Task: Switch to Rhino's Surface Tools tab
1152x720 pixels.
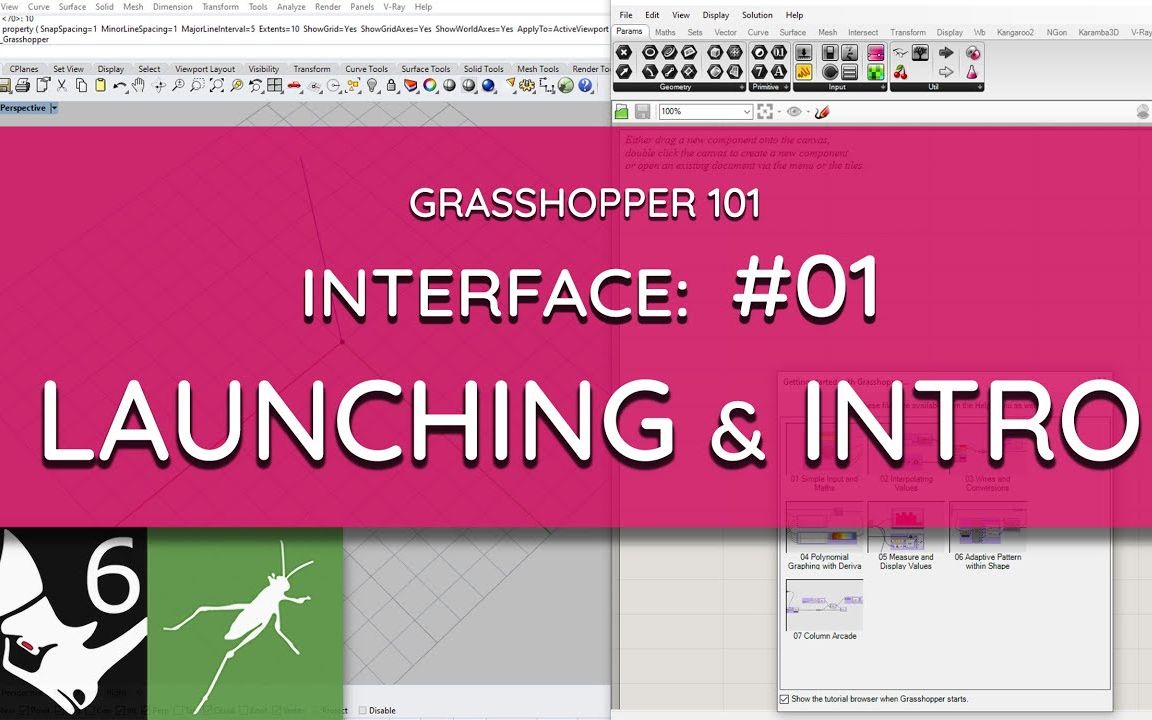Action: tap(427, 69)
